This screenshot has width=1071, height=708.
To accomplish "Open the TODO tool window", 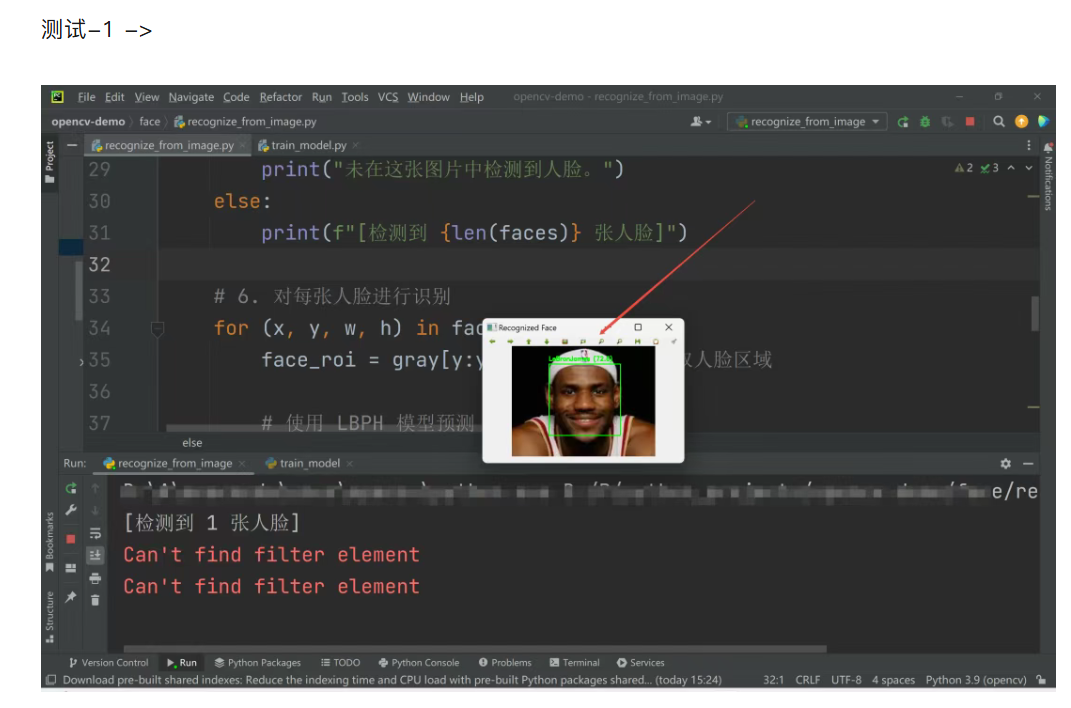I will pyautogui.click(x=340, y=663).
